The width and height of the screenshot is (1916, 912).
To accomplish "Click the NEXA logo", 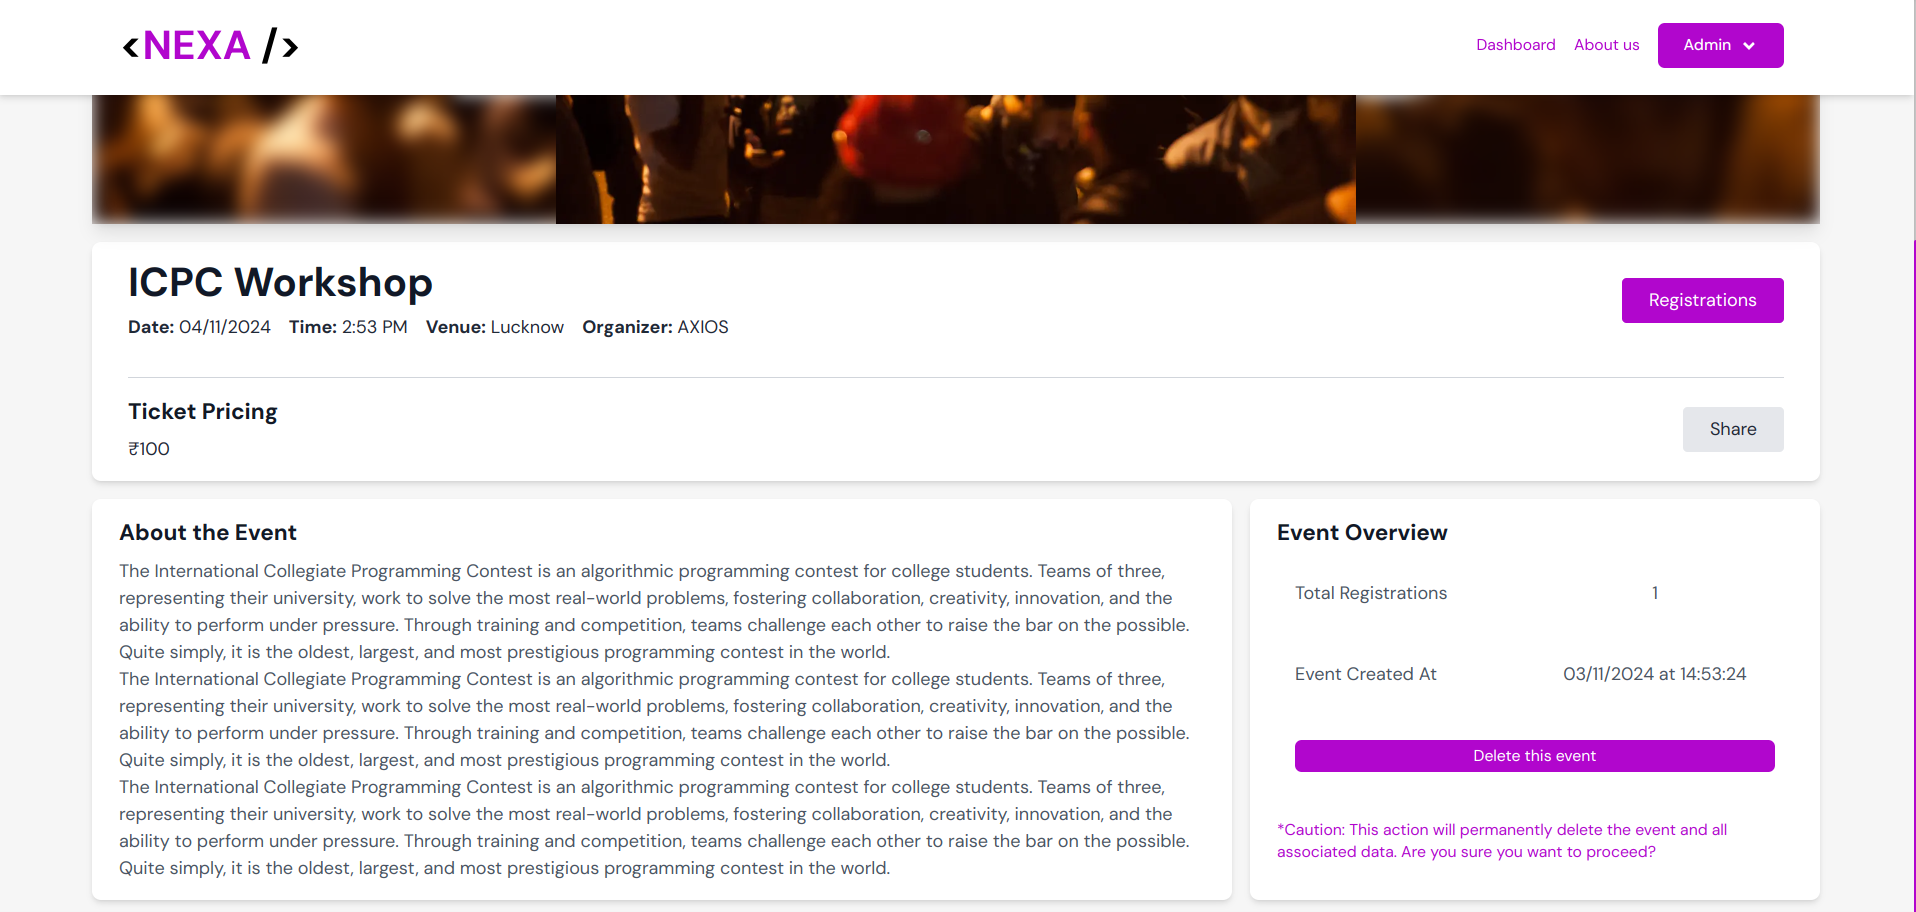I will pos(211,46).
